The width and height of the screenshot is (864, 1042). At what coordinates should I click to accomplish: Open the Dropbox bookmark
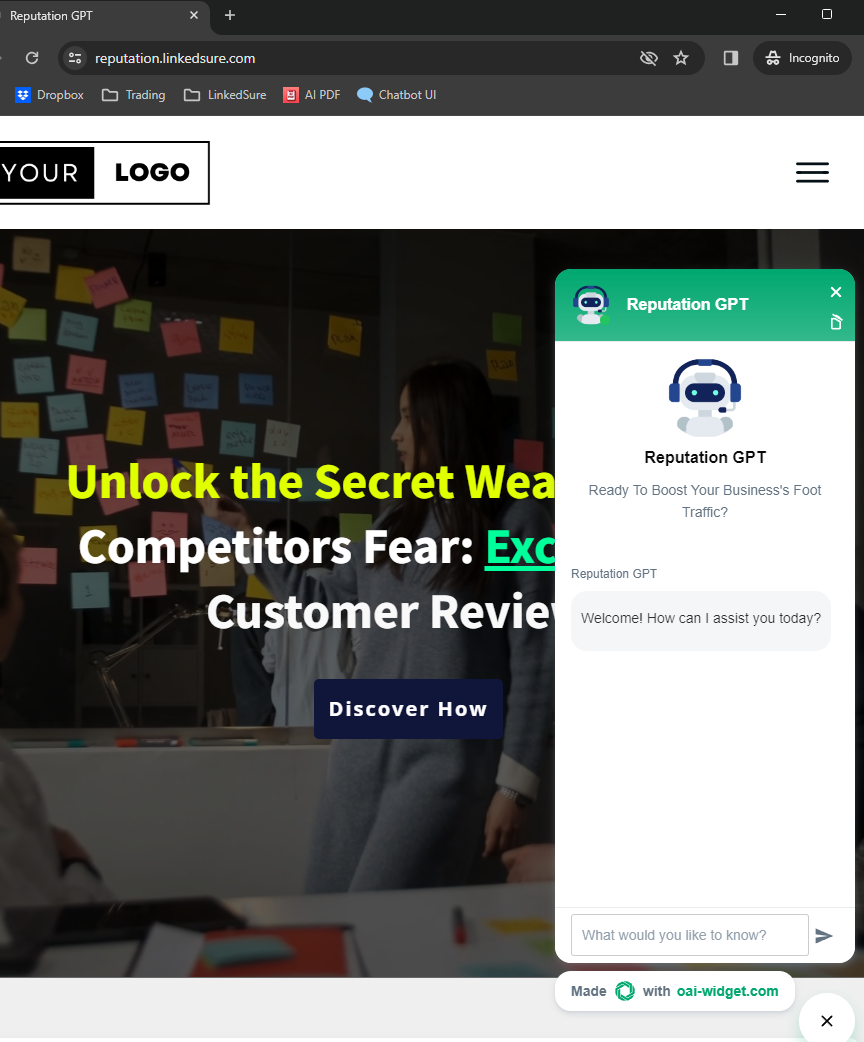50,95
